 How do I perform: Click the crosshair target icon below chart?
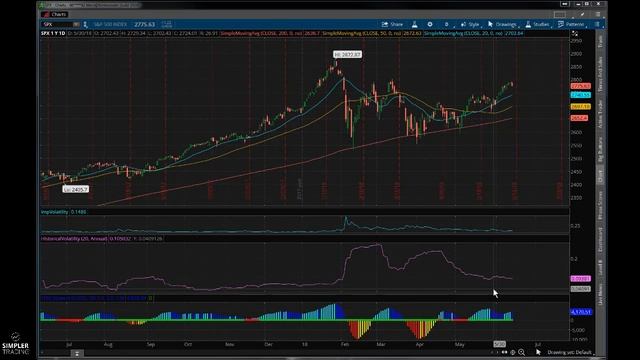513,352
